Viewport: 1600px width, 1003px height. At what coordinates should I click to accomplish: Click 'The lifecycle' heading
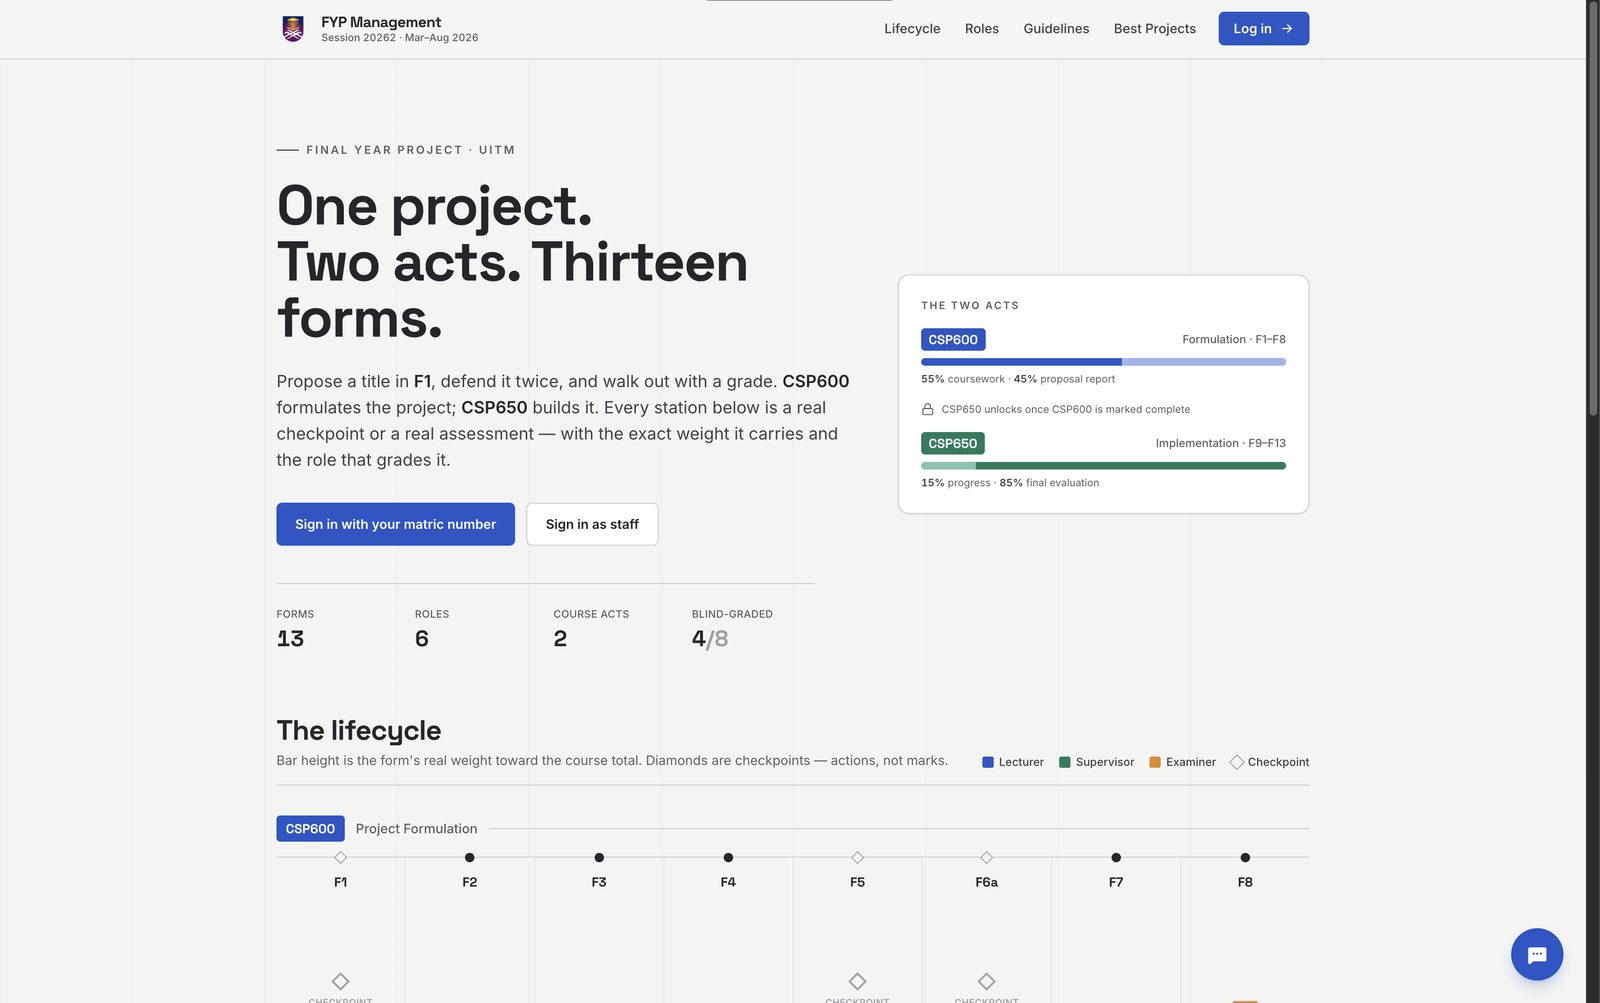tap(359, 731)
